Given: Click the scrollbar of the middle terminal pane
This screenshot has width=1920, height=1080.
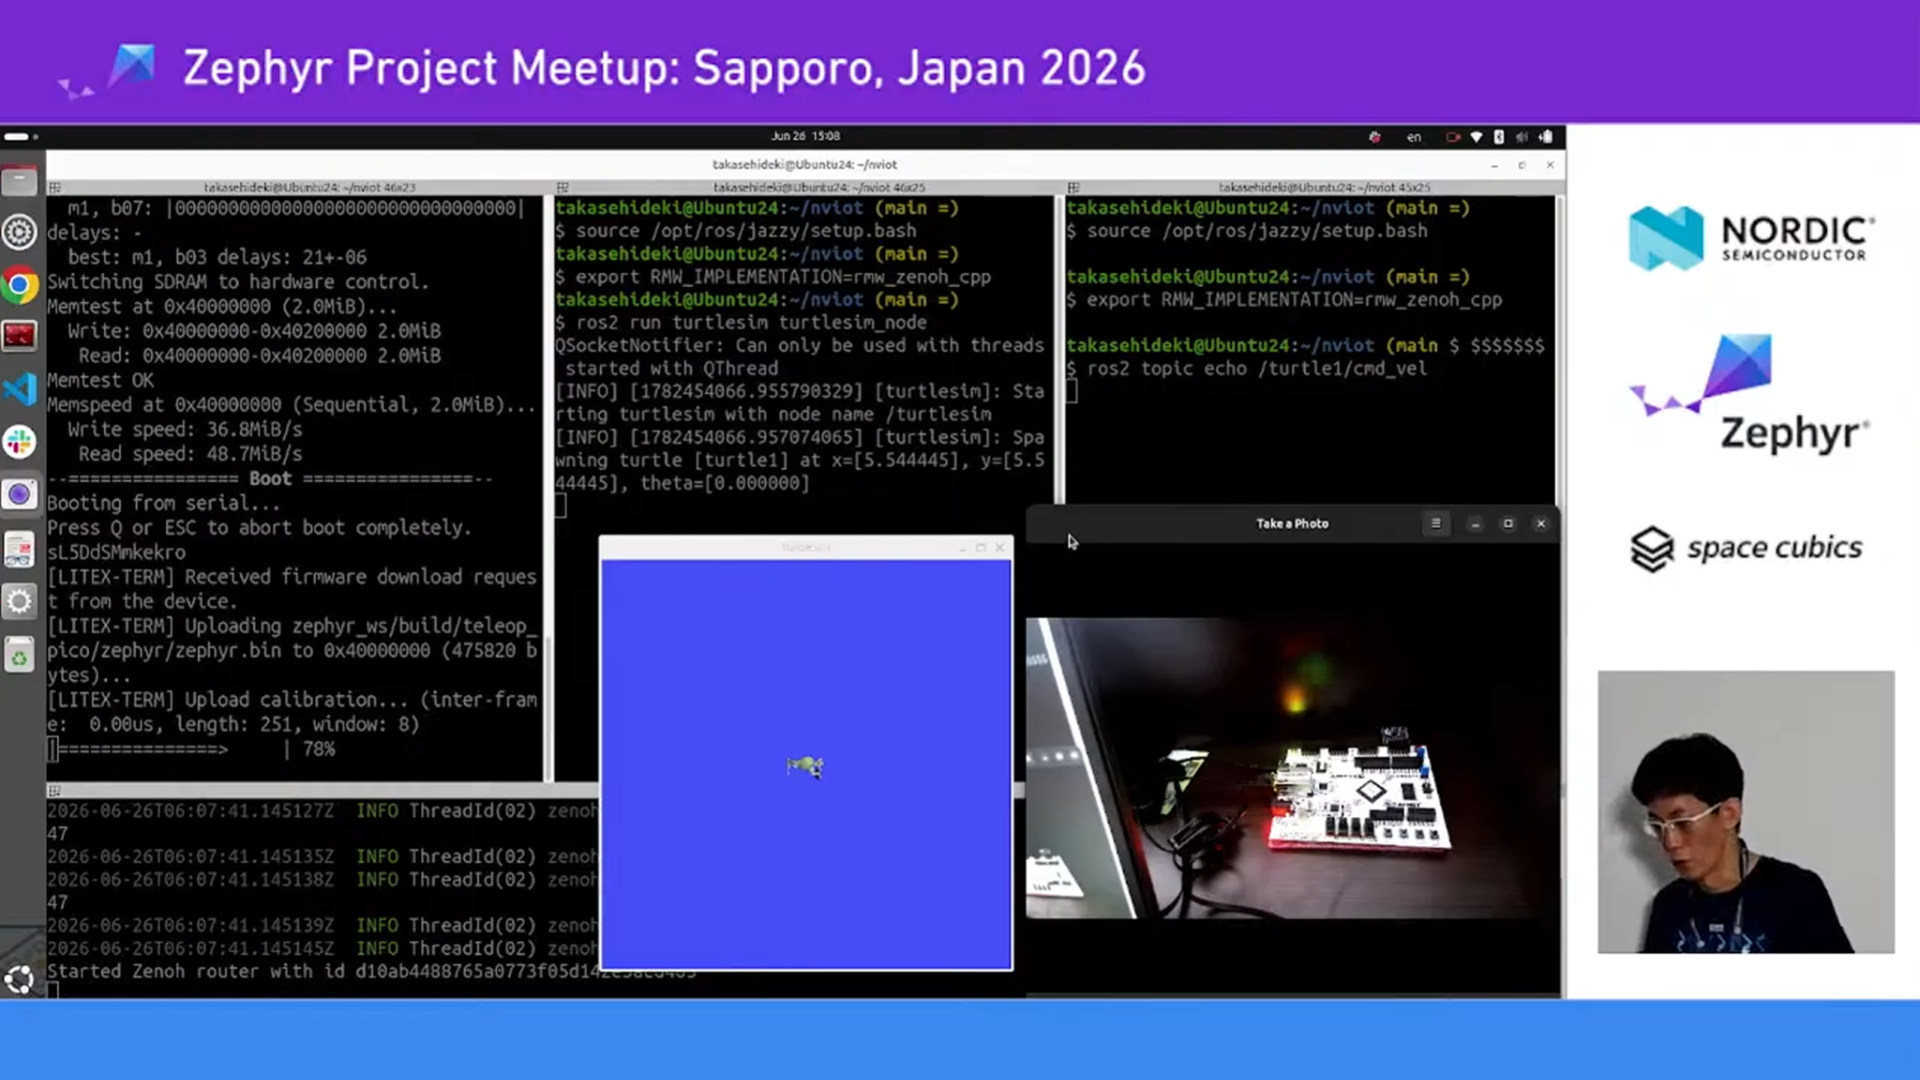Looking at the screenshot, I should click(1057, 350).
